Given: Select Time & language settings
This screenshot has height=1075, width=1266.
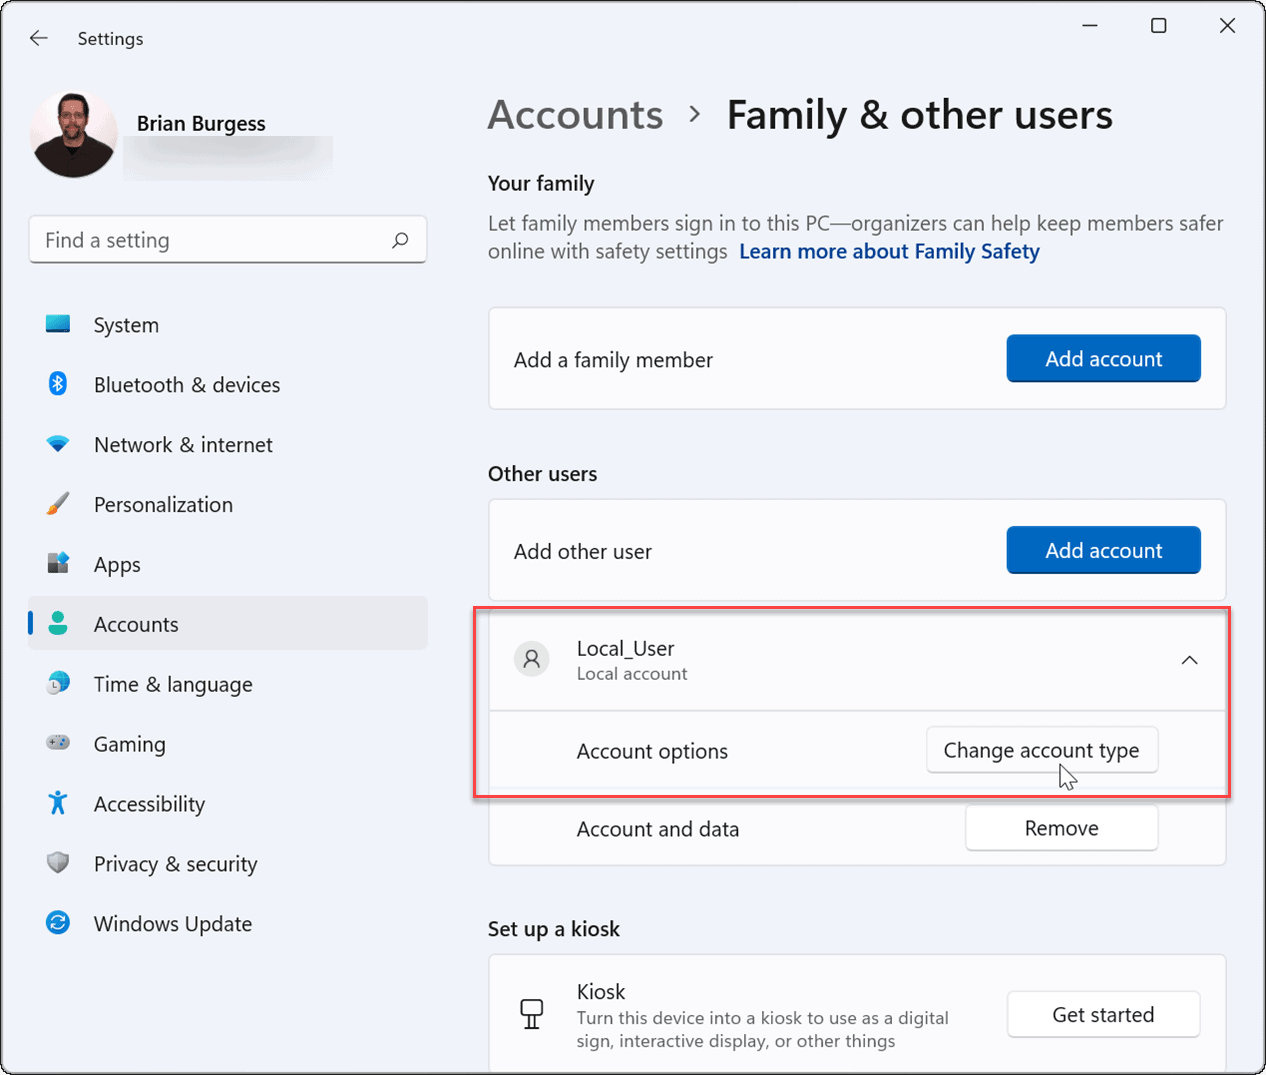Looking at the screenshot, I should [172, 684].
